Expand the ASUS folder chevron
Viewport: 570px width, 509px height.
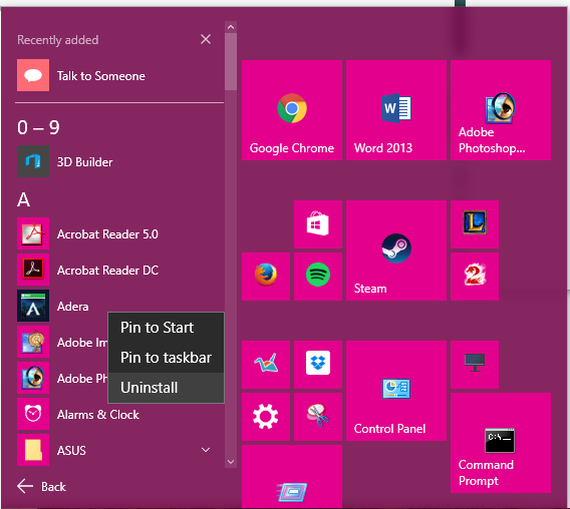point(206,450)
